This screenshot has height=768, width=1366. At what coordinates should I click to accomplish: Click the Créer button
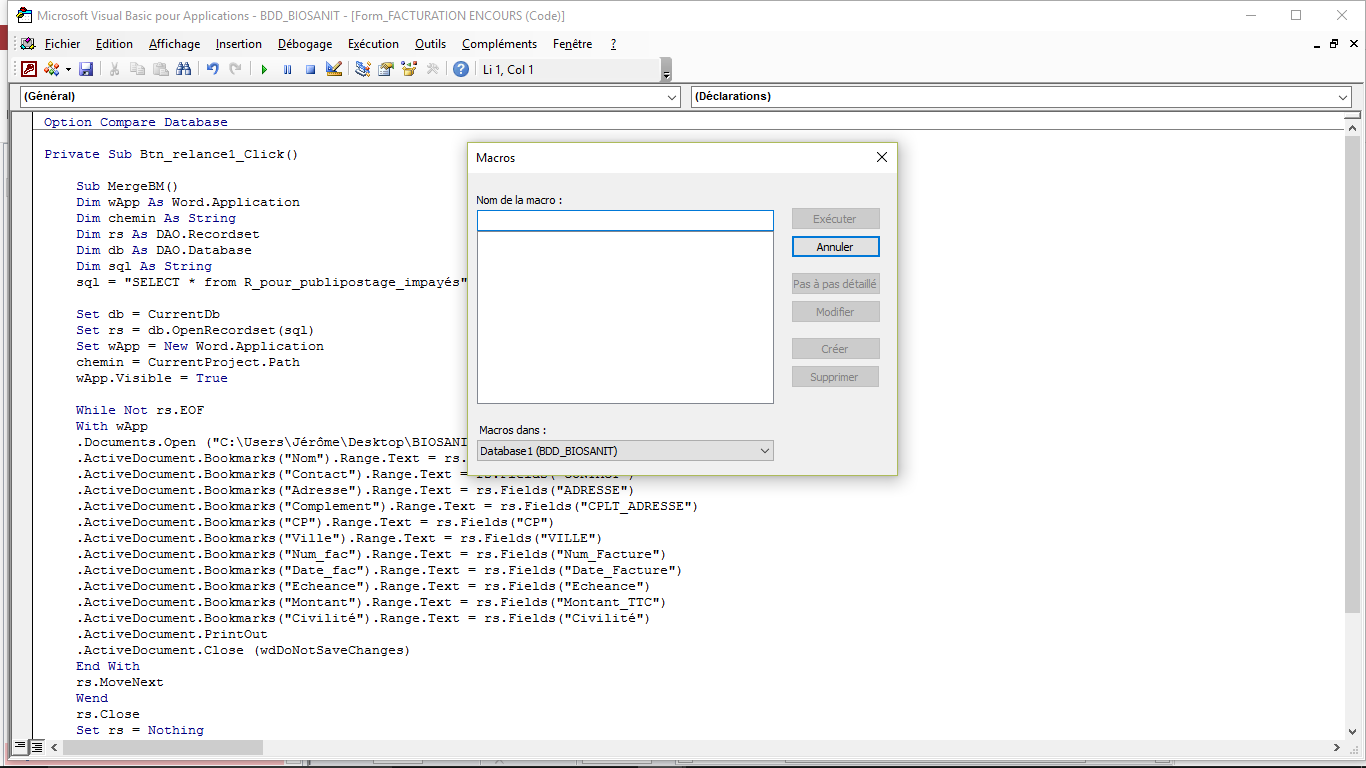(835, 349)
